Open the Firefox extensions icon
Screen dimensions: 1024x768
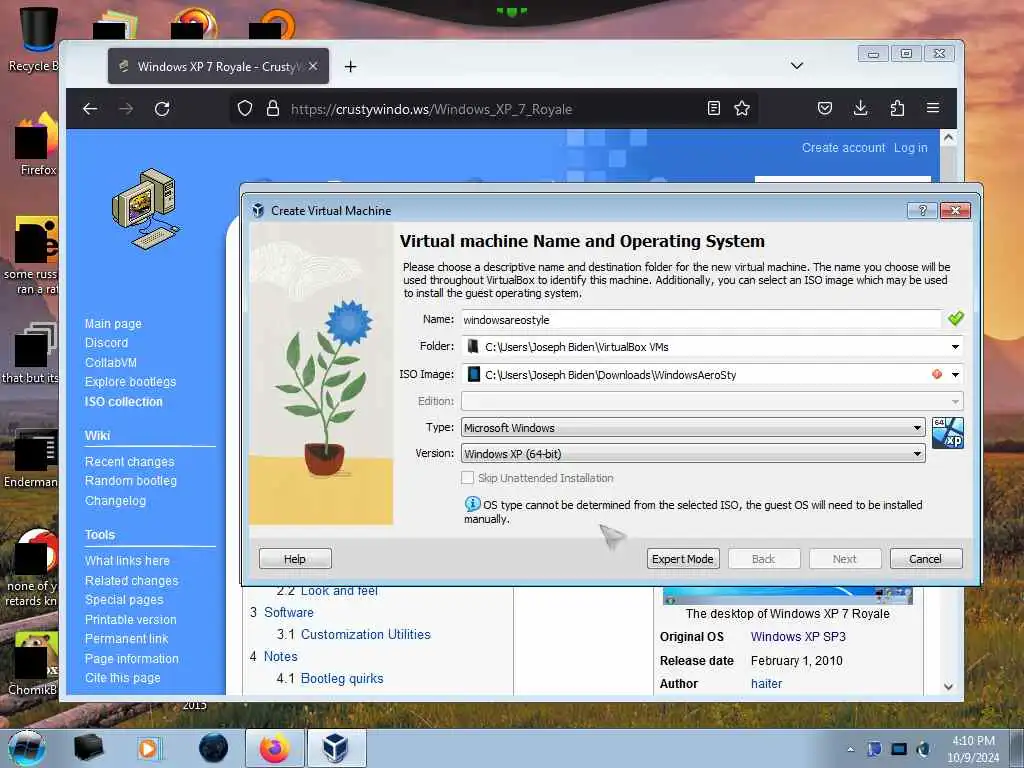tap(897, 108)
